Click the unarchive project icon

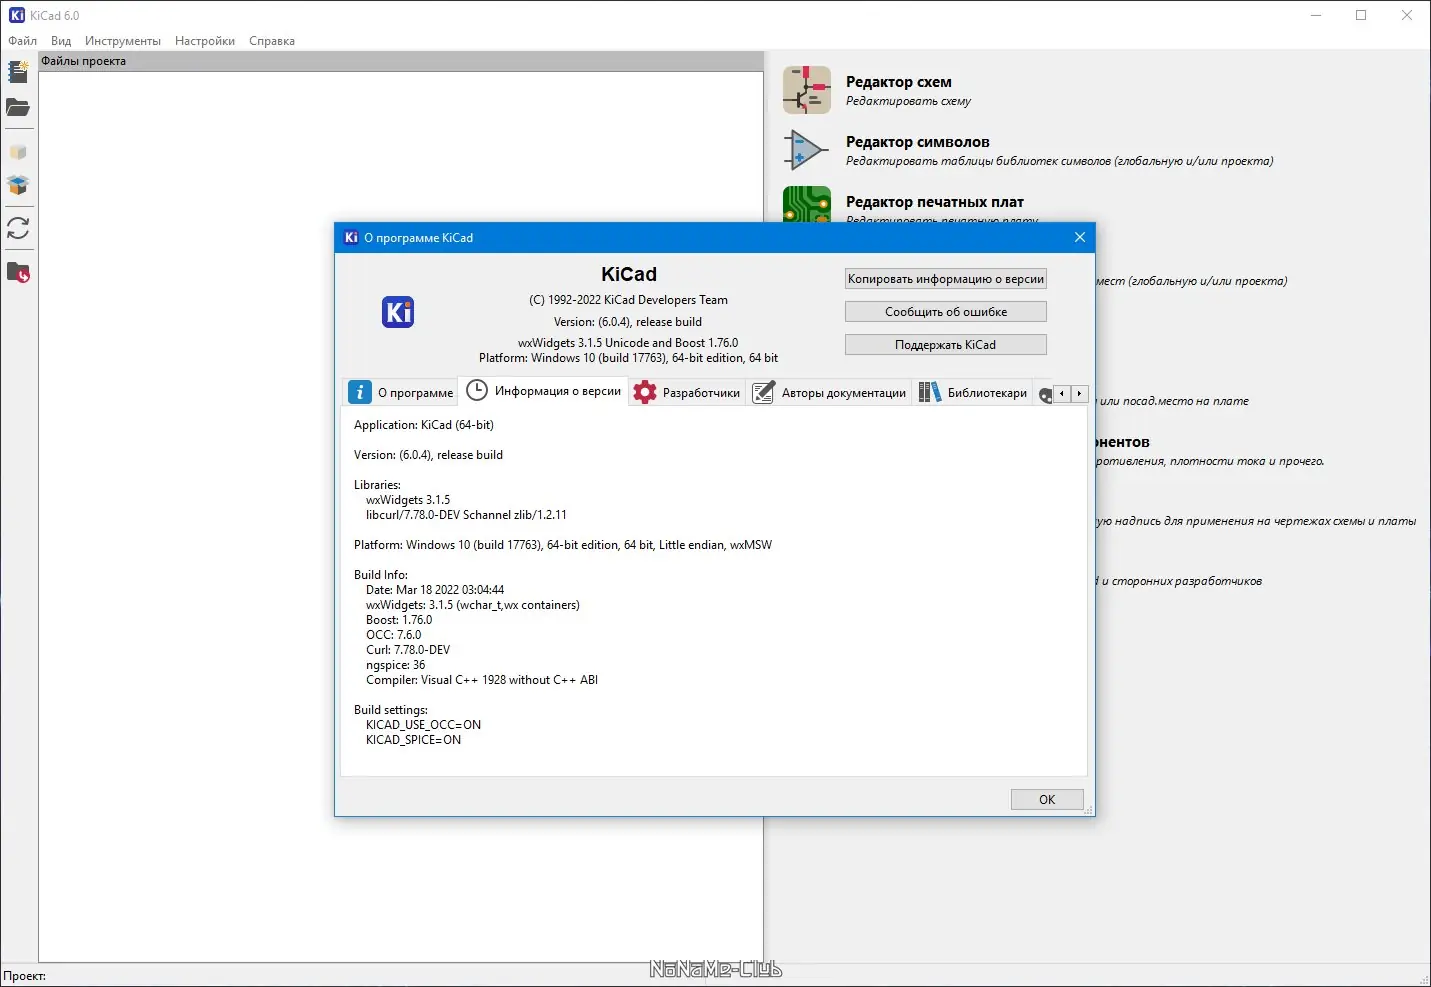point(18,185)
